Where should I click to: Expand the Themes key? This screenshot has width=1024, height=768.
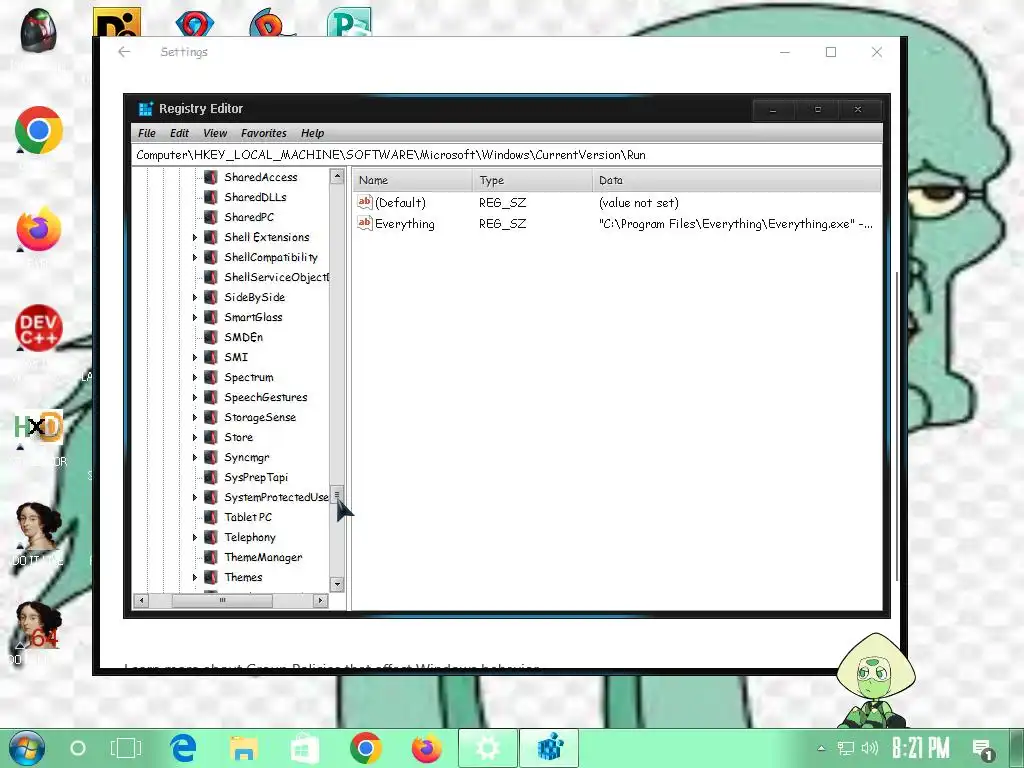[195, 577]
